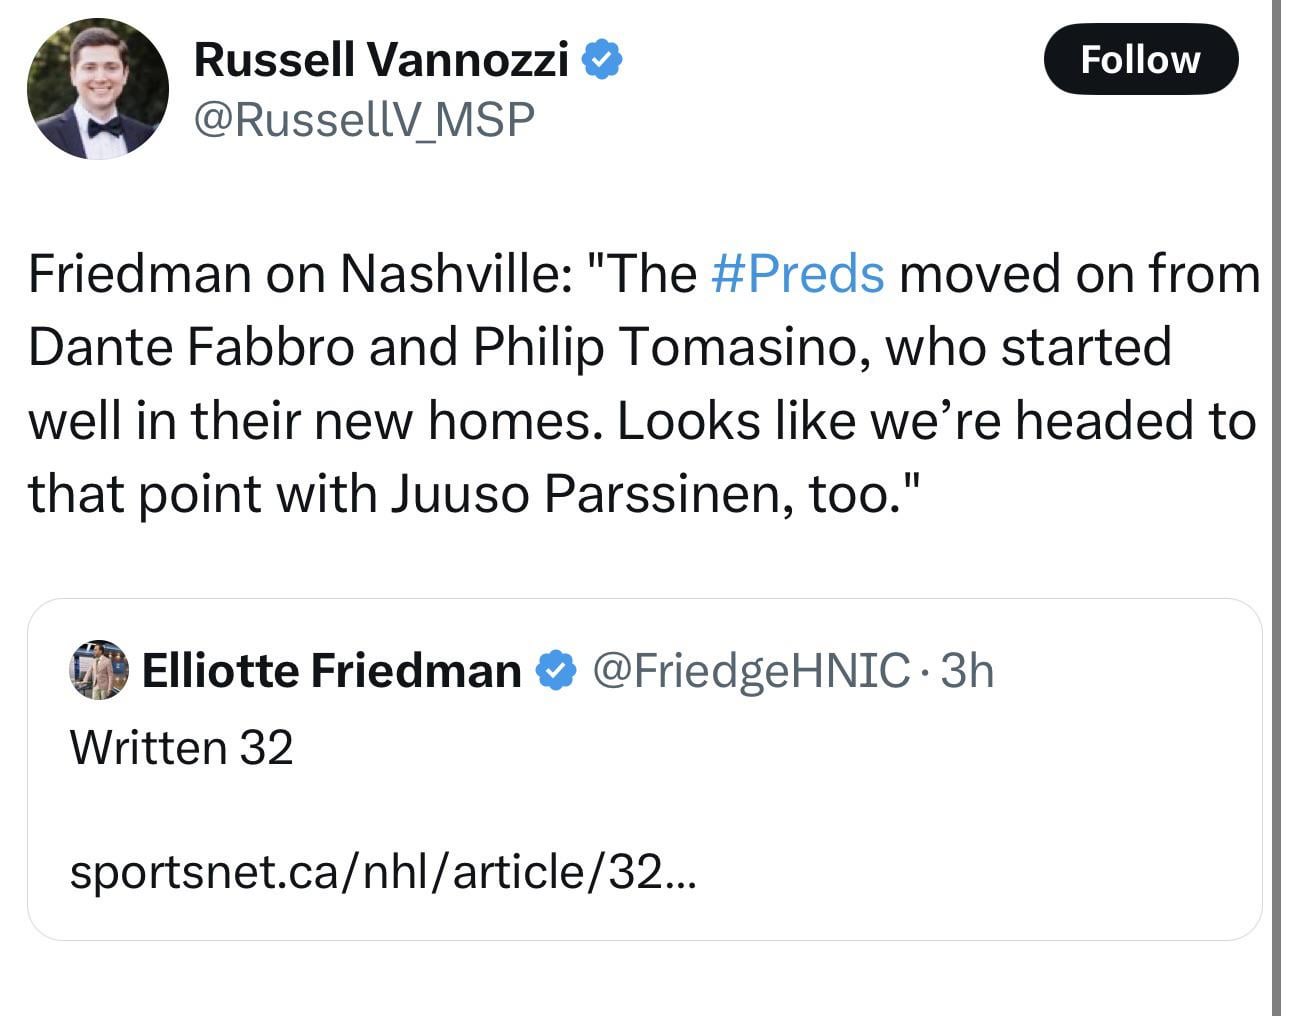Click the "Written 32" quoted text
1290x1016 pixels.
click(181, 747)
